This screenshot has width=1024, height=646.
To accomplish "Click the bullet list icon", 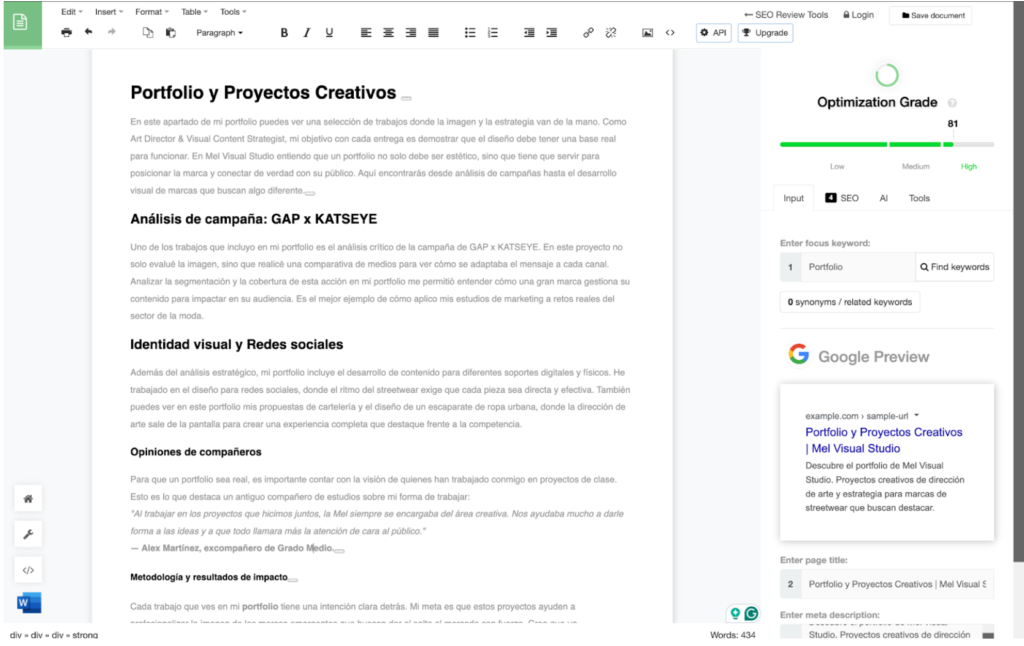I will point(470,33).
